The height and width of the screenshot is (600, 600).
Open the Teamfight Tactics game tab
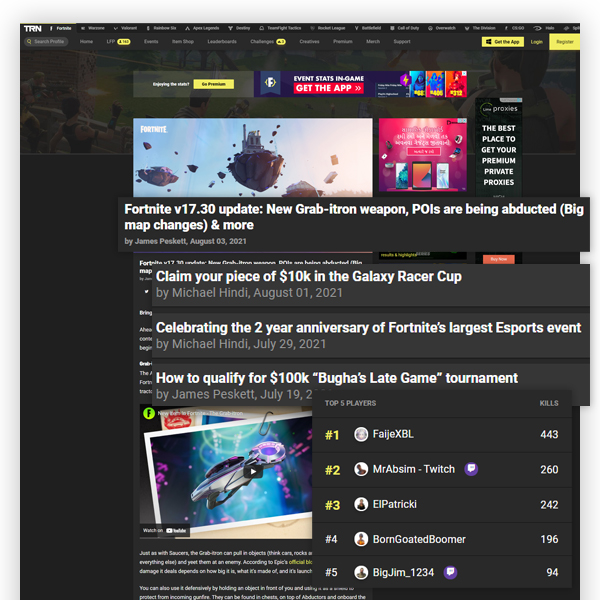[x=280, y=28]
